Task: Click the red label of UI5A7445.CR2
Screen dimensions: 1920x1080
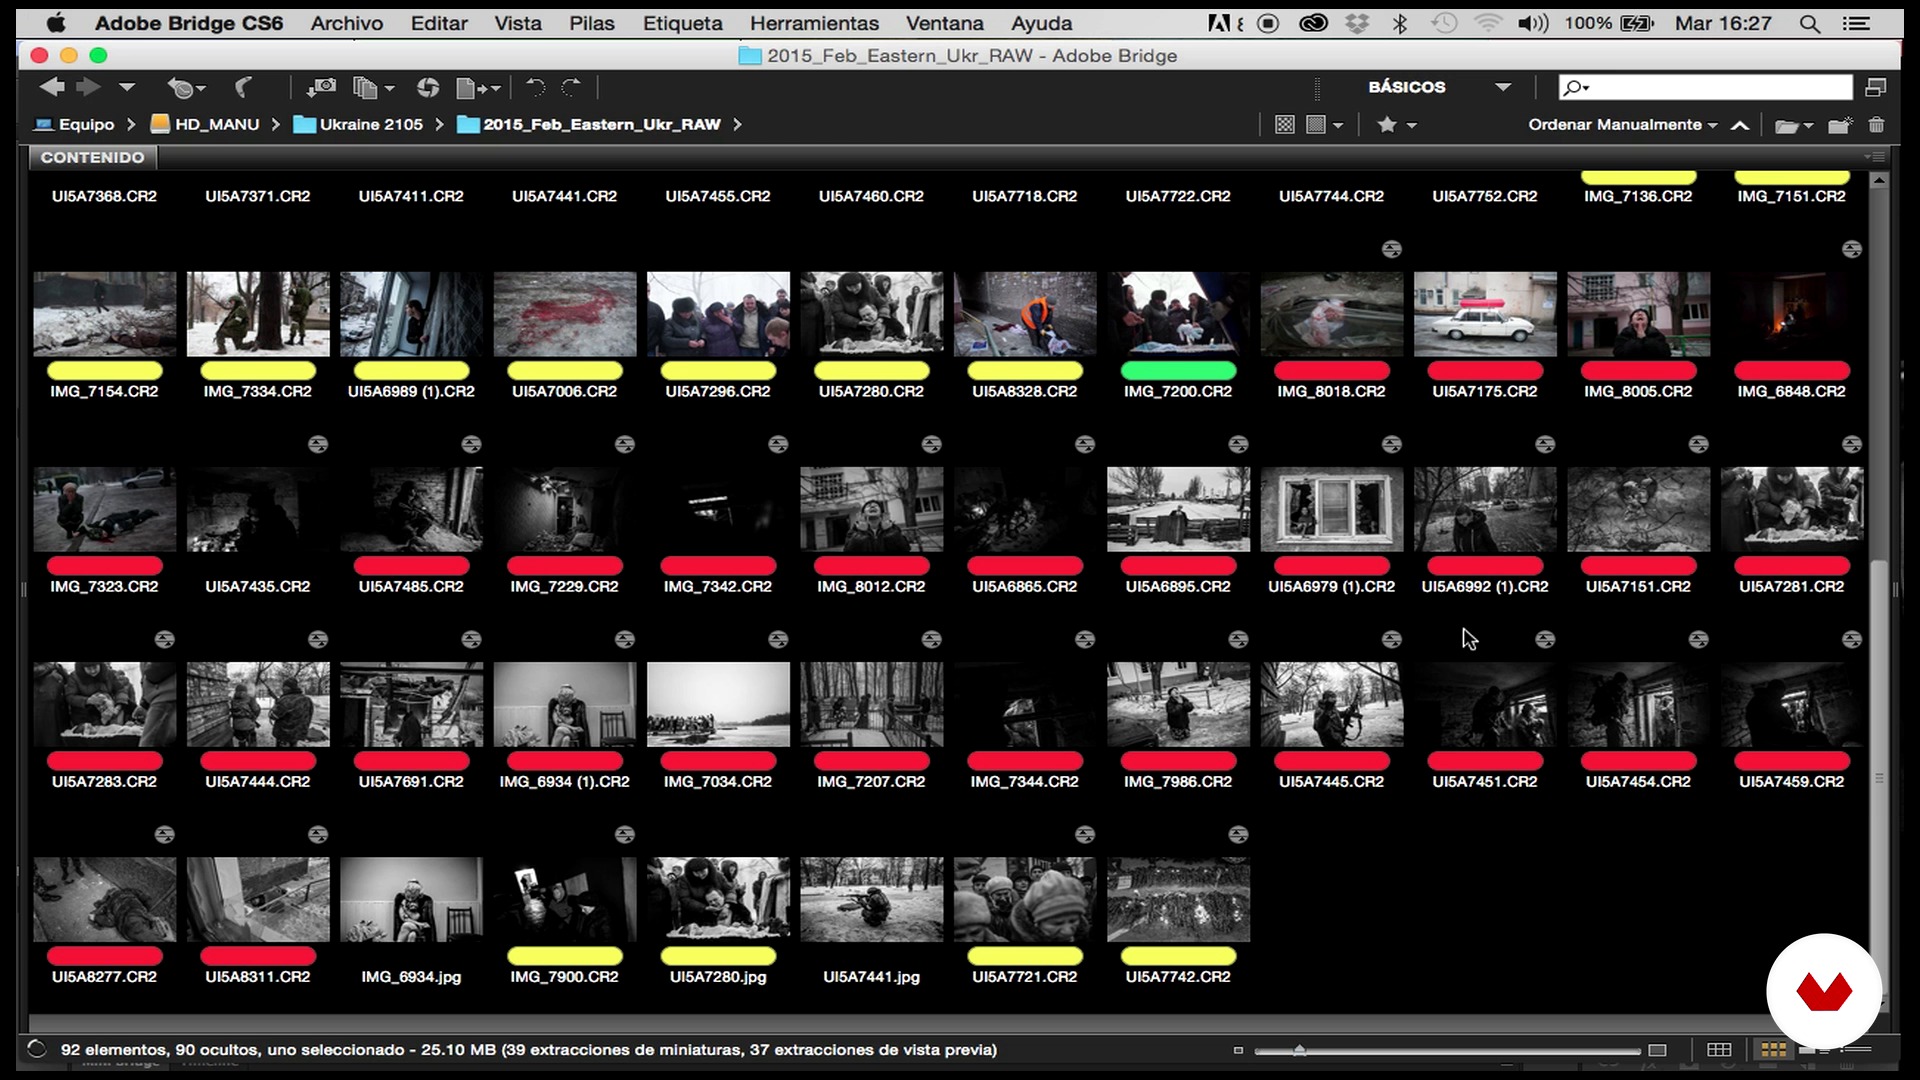Action: [x=1332, y=761]
